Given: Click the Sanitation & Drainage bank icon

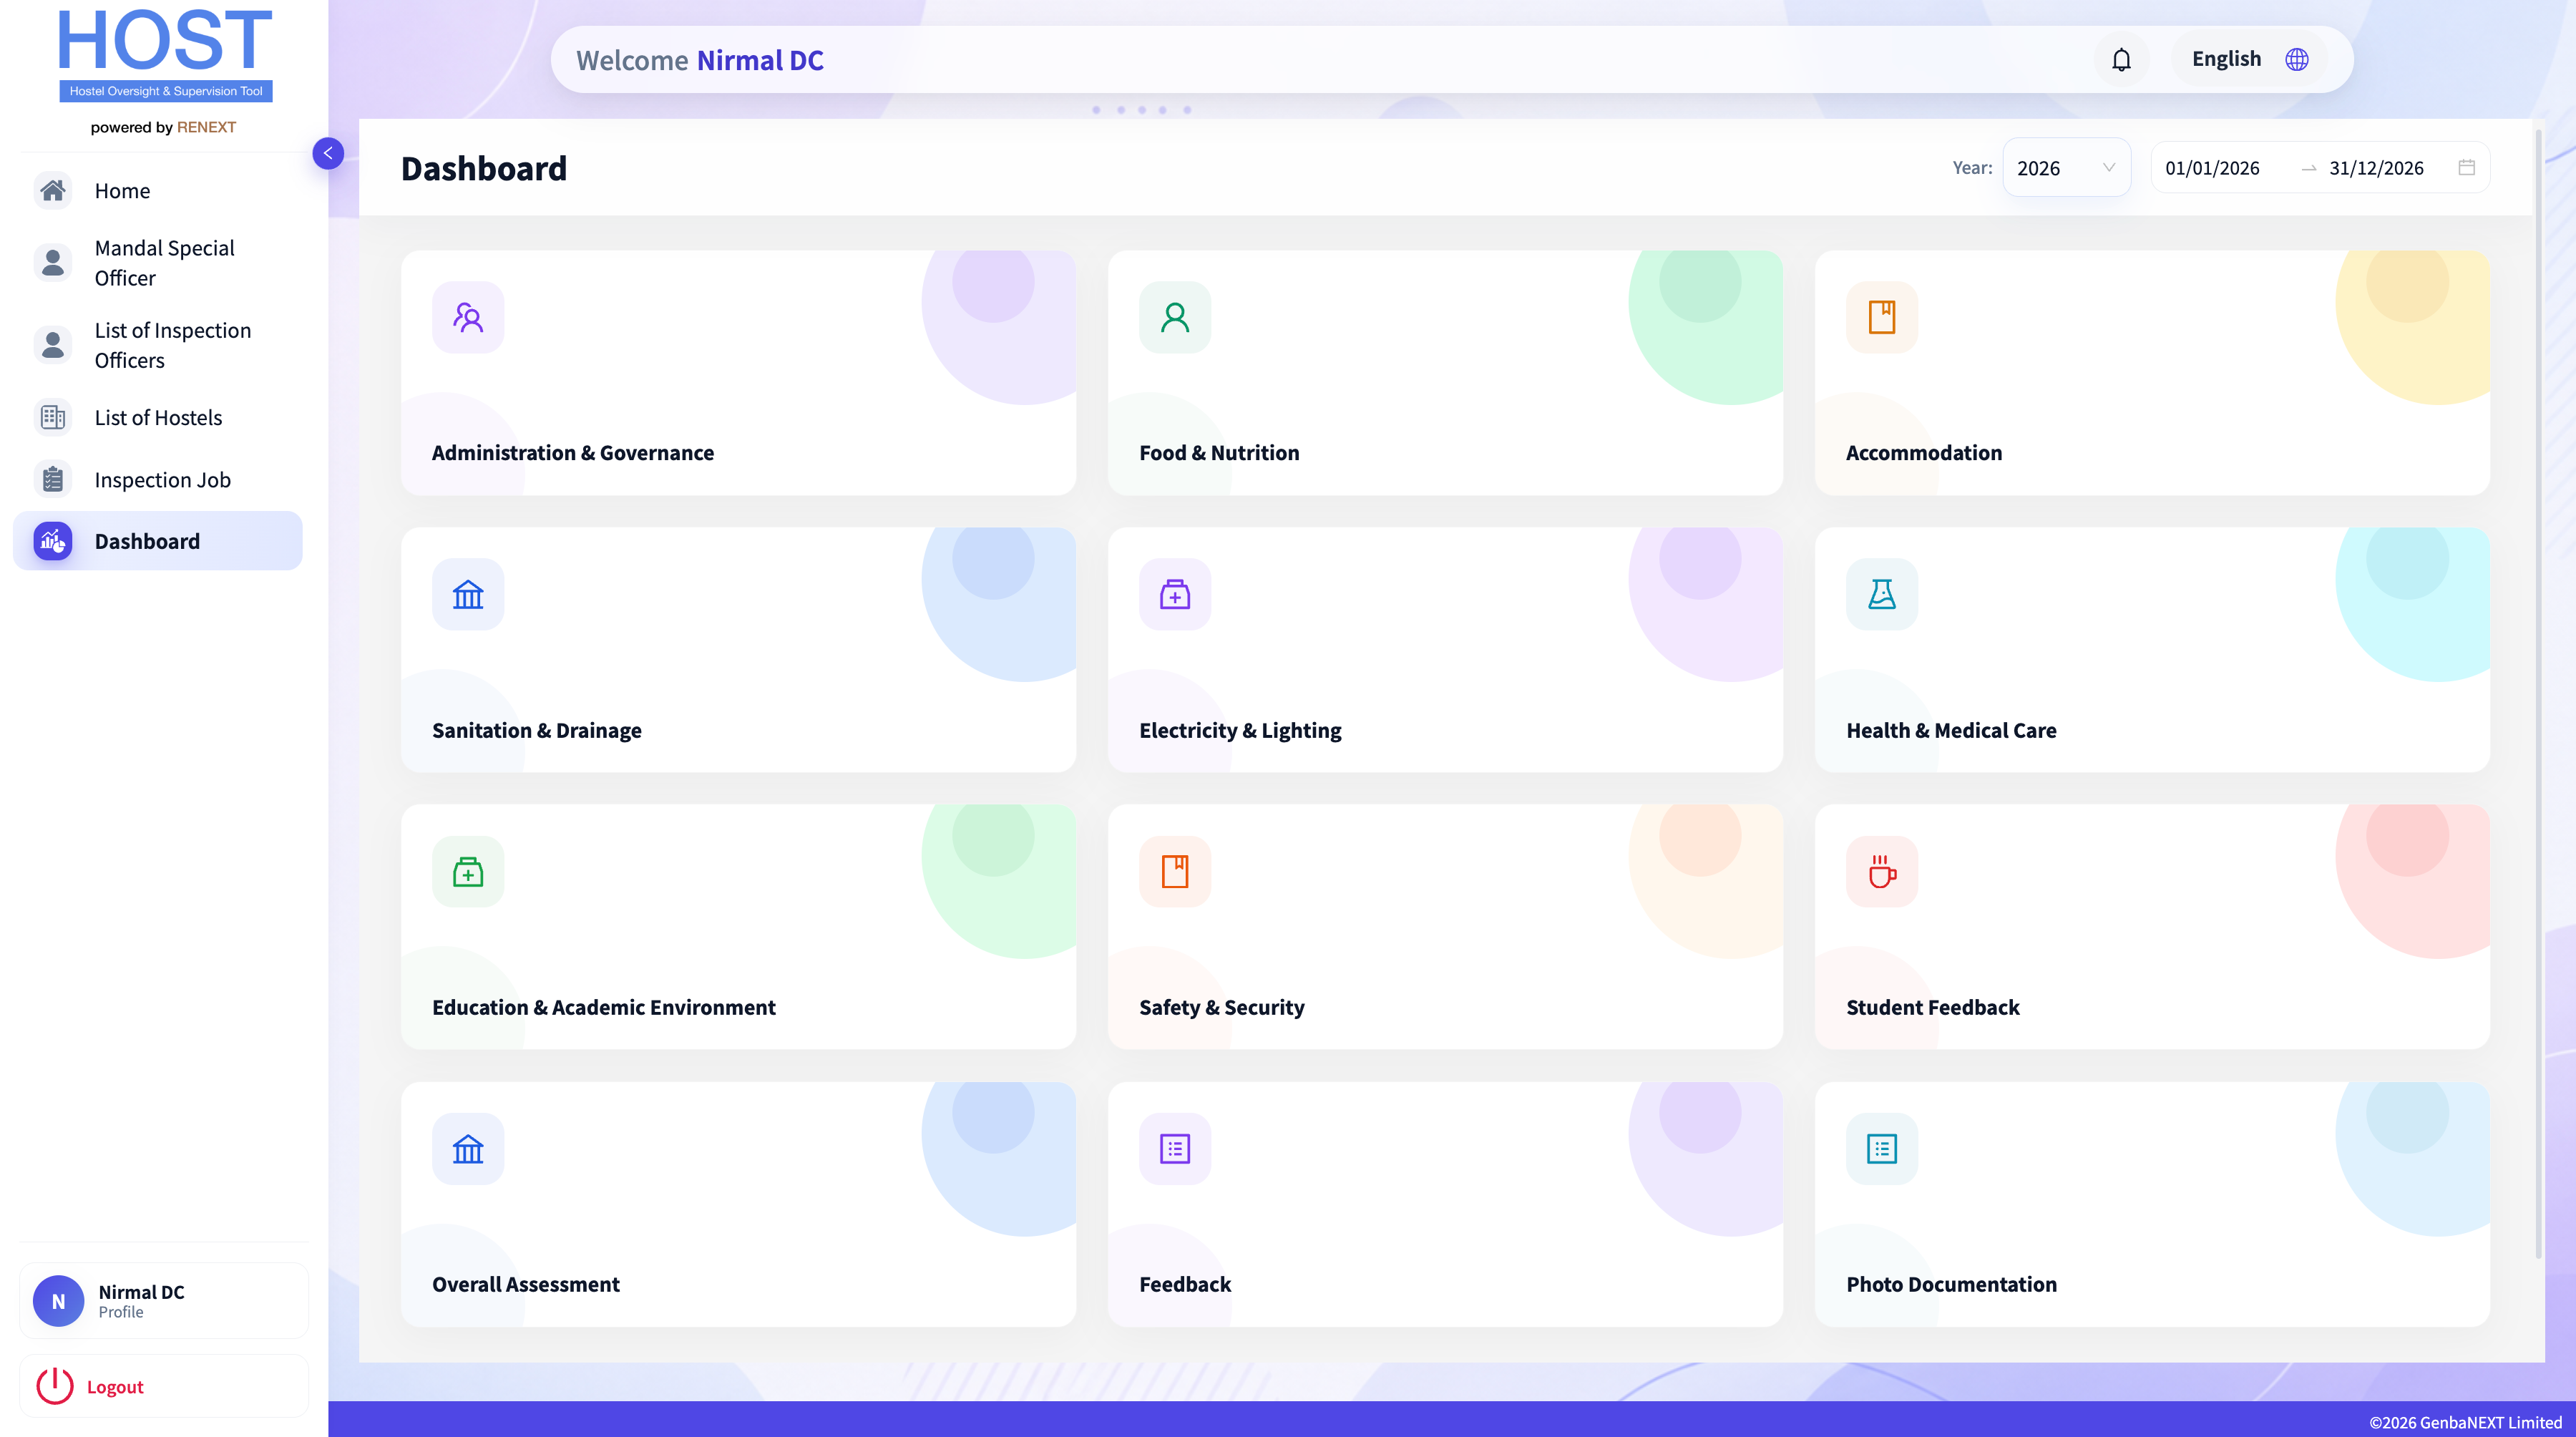Looking at the screenshot, I should pyautogui.click(x=468, y=594).
